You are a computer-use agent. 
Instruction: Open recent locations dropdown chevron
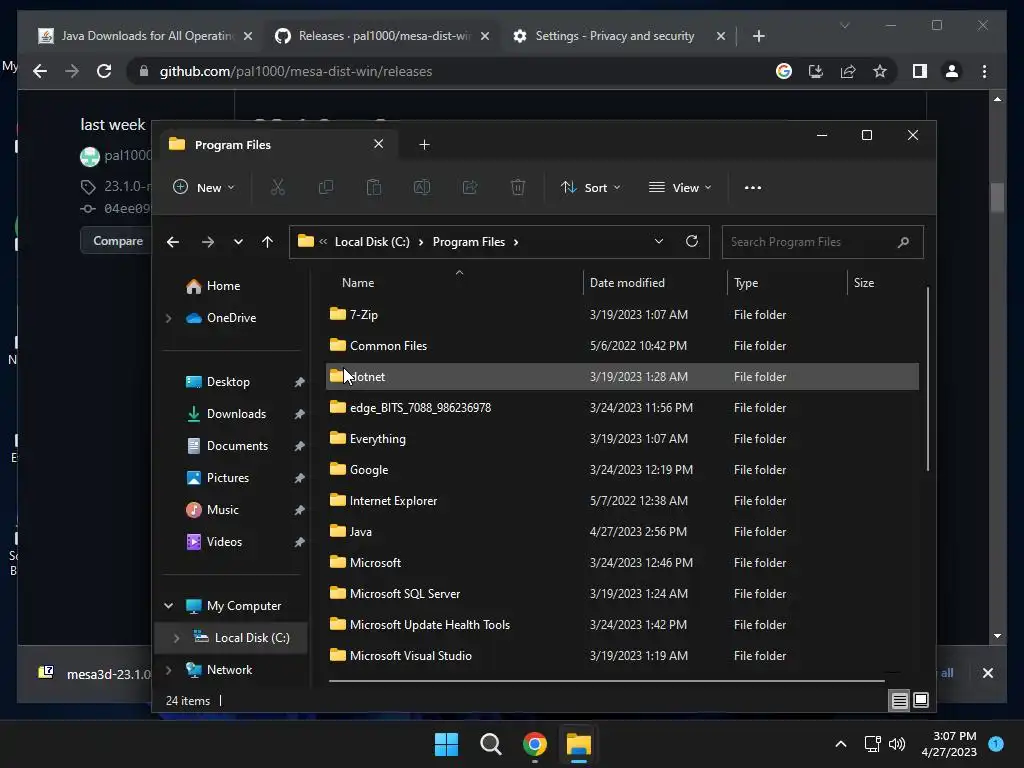point(238,242)
